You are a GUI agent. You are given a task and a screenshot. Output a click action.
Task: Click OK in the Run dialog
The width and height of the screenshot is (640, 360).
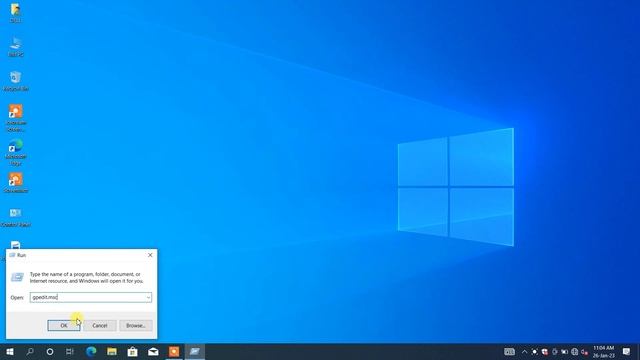pyautogui.click(x=64, y=325)
